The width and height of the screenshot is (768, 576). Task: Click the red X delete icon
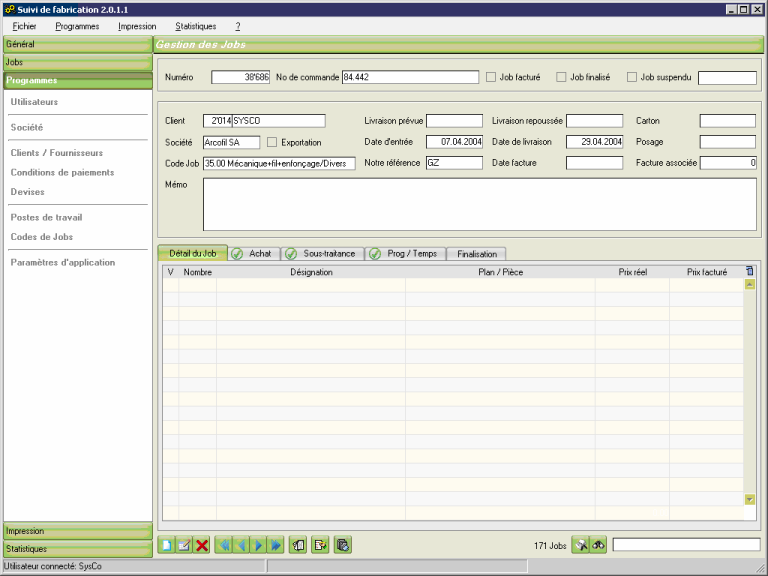[x=202, y=545]
